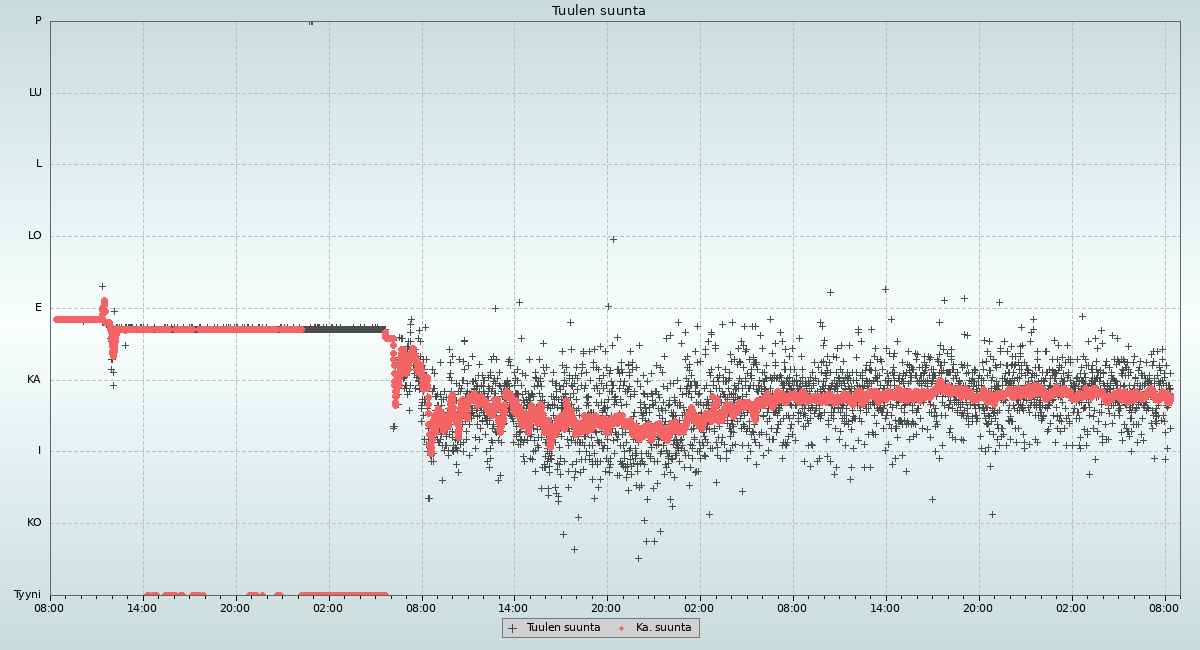1200x650 pixels.
Task: Click the chart title 'Tuulen suunta'
Action: click(599, 11)
